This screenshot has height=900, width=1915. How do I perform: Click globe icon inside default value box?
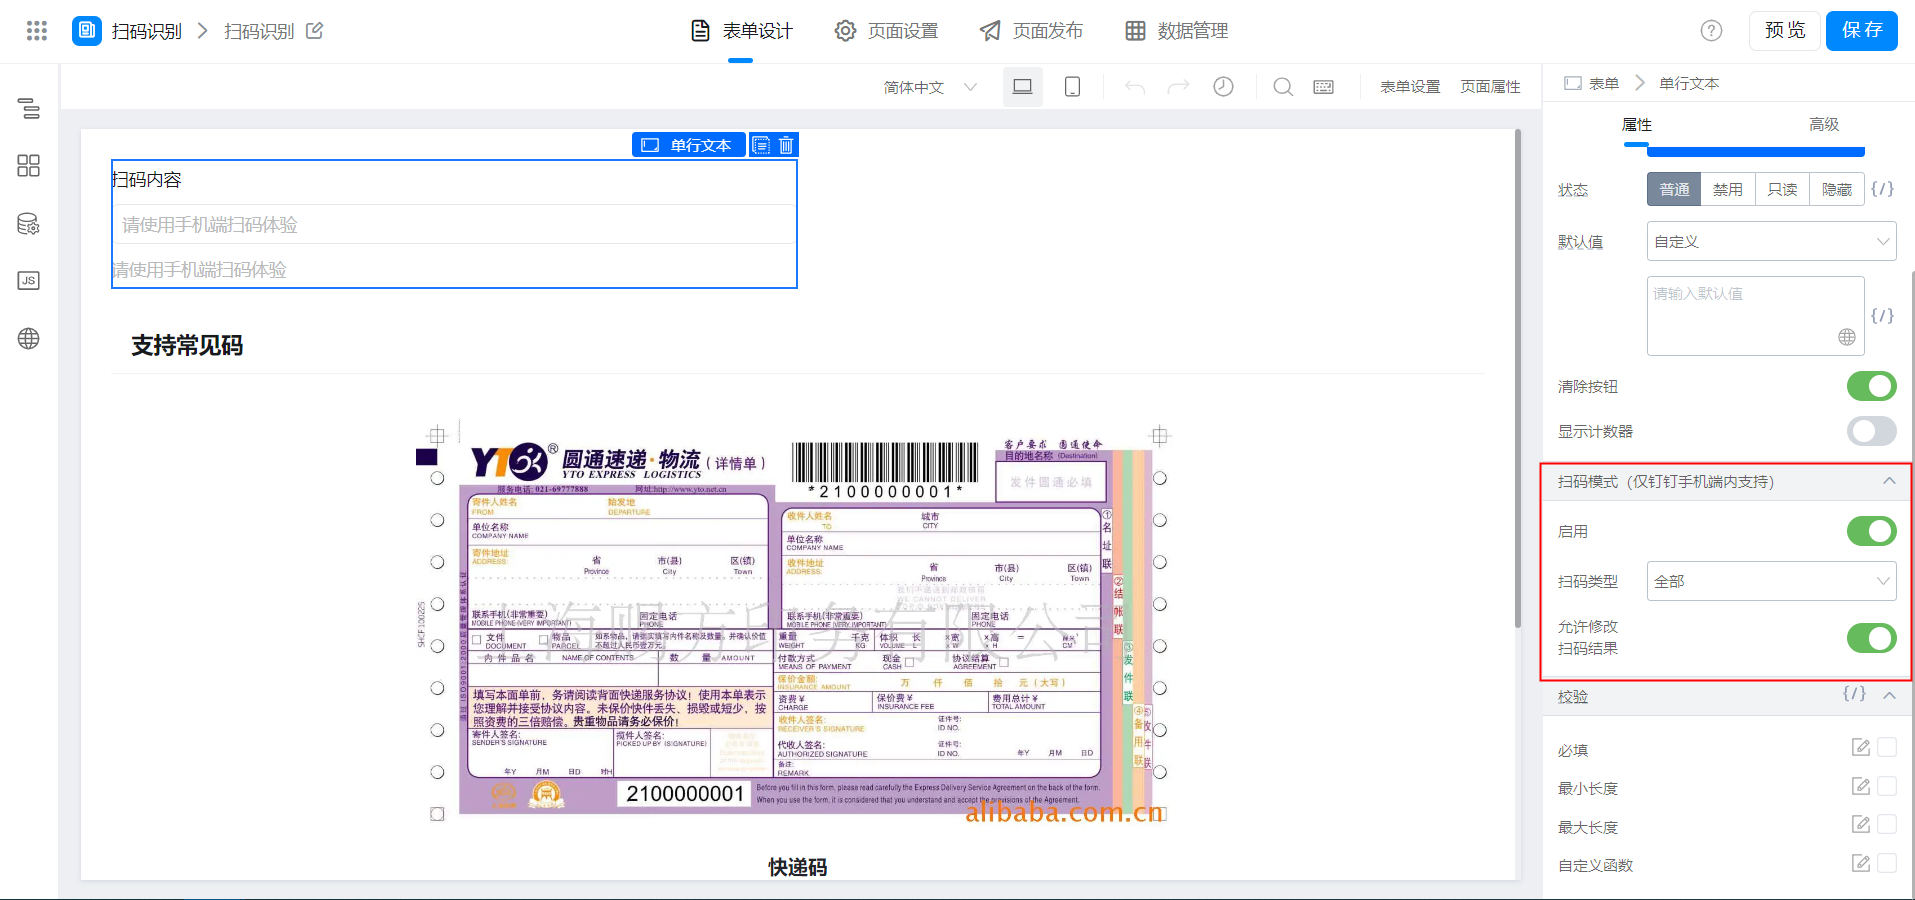pyautogui.click(x=1847, y=338)
